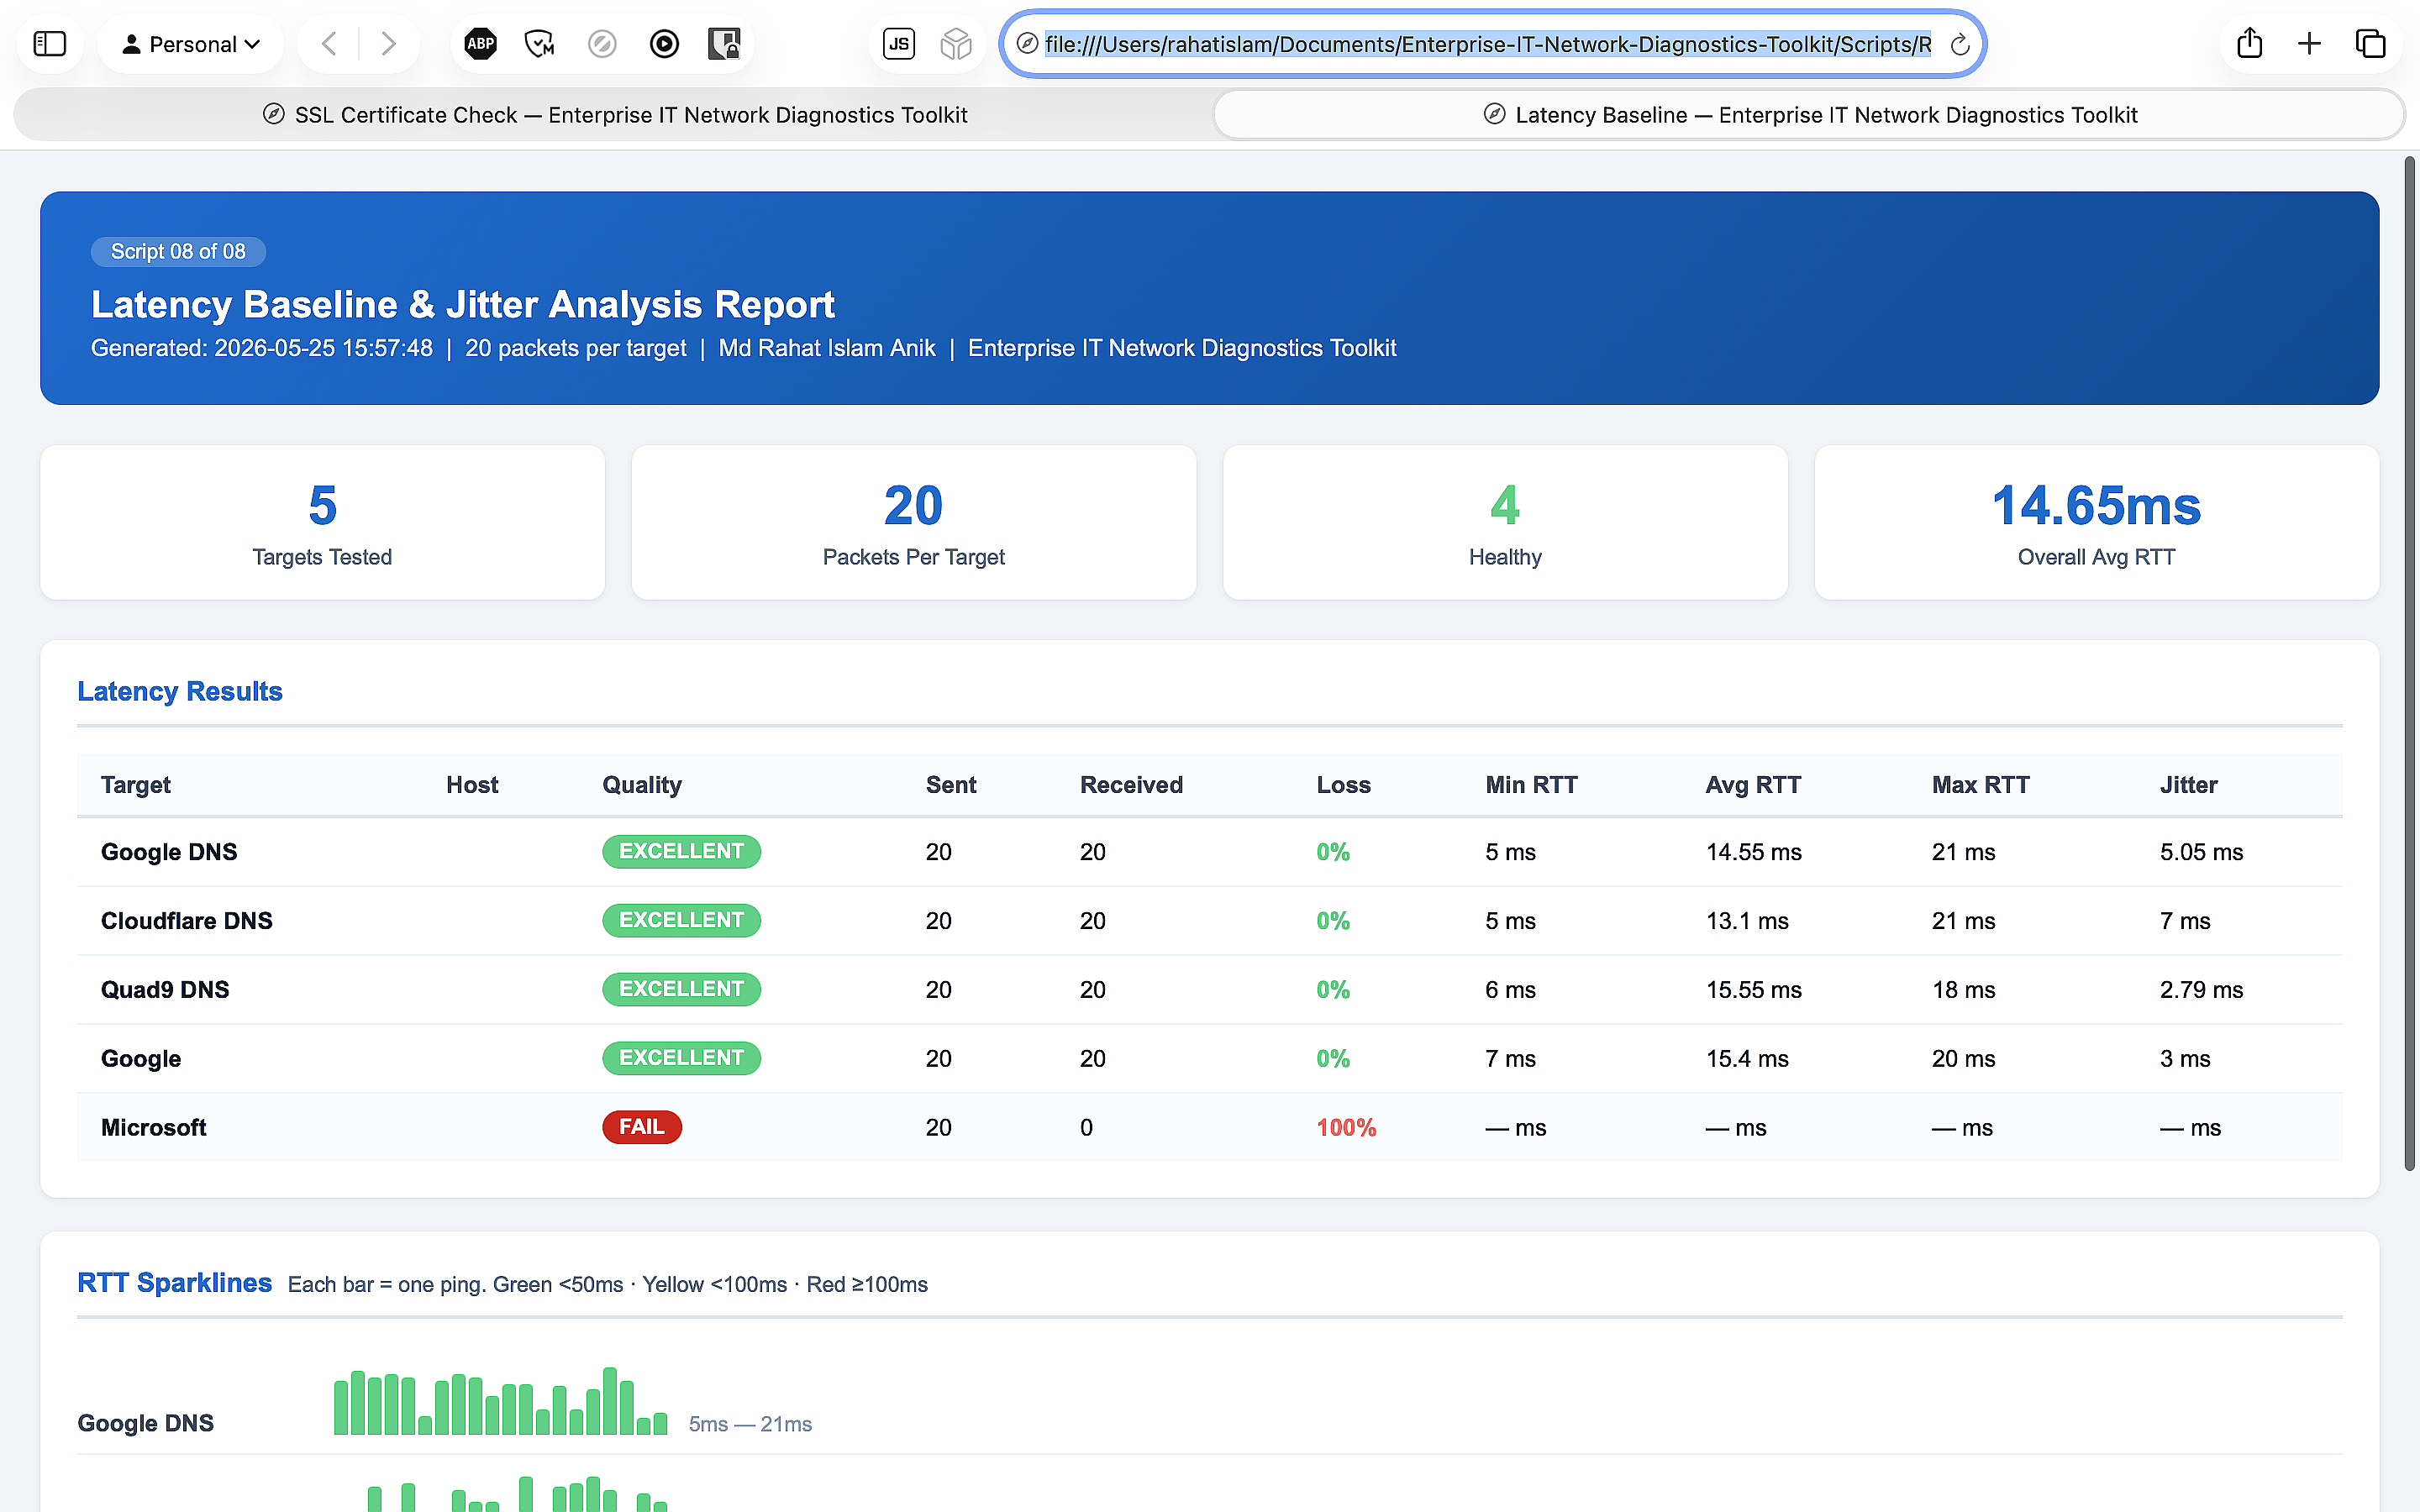Switch to the SSL Certificate Check tab
This screenshot has height=1512, width=2420.
pyautogui.click(x=614, y=115)
